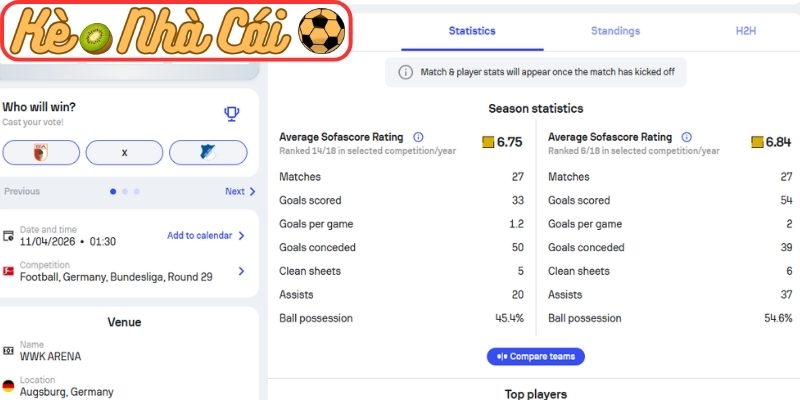The image size is (800, 400).
Task: Click the info icon in match stats notice
Action: 406,72
